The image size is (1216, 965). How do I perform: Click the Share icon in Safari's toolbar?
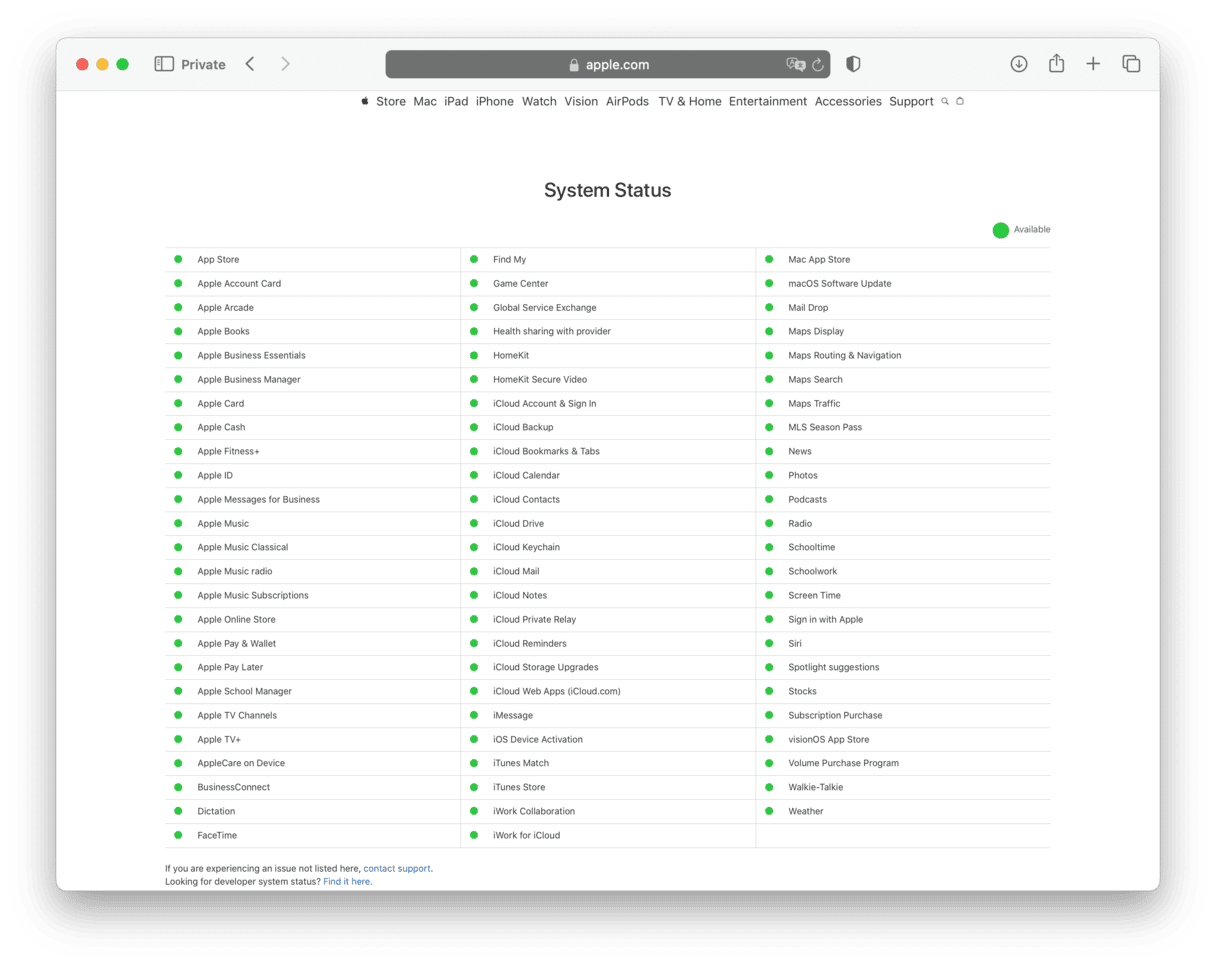(1056, 63)
